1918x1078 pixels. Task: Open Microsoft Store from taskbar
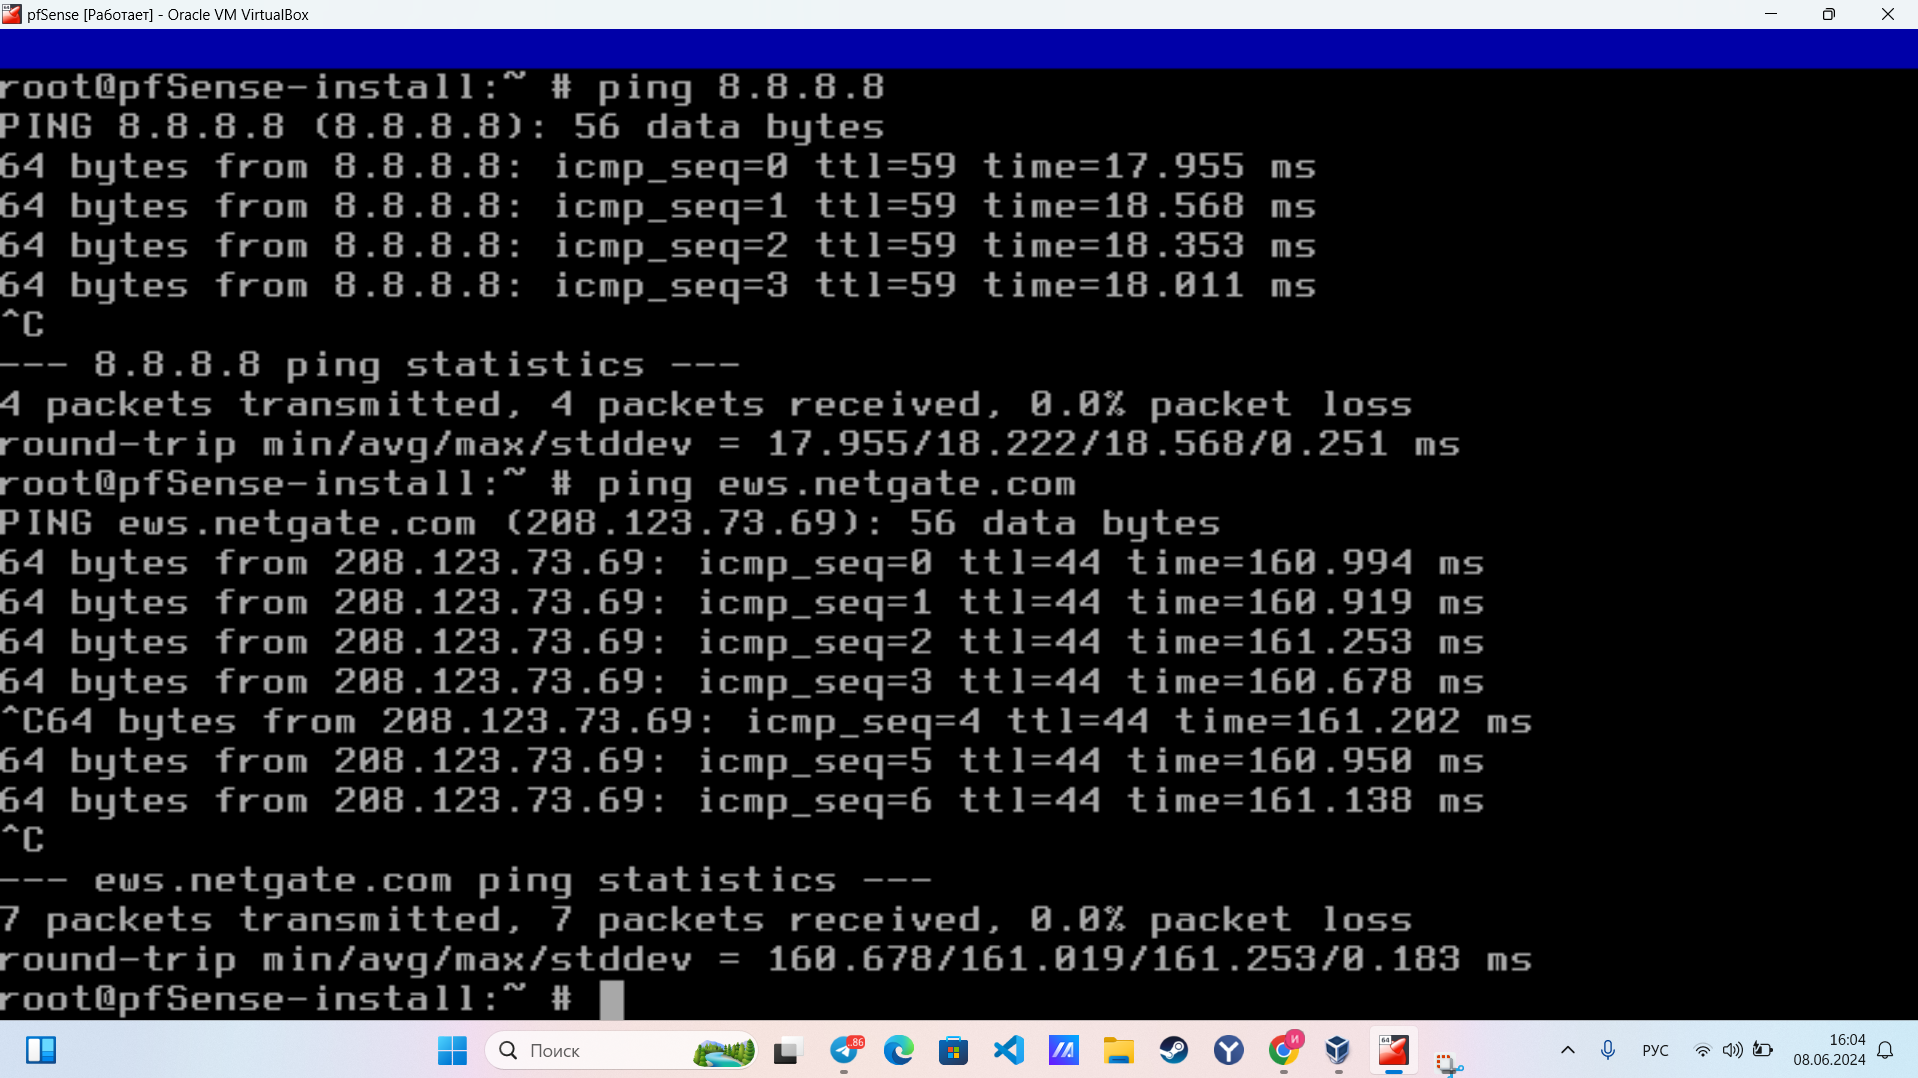point(953,1050)
